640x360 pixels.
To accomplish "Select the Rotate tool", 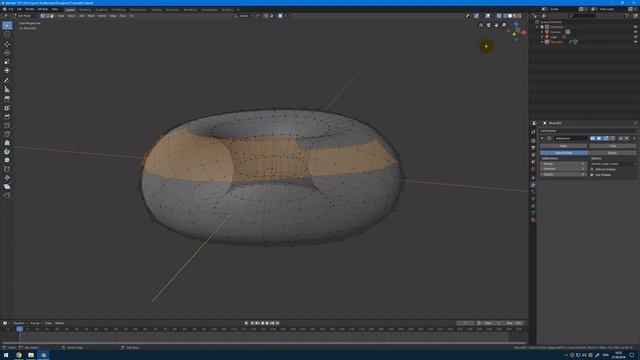I will [x=7, y=53].
